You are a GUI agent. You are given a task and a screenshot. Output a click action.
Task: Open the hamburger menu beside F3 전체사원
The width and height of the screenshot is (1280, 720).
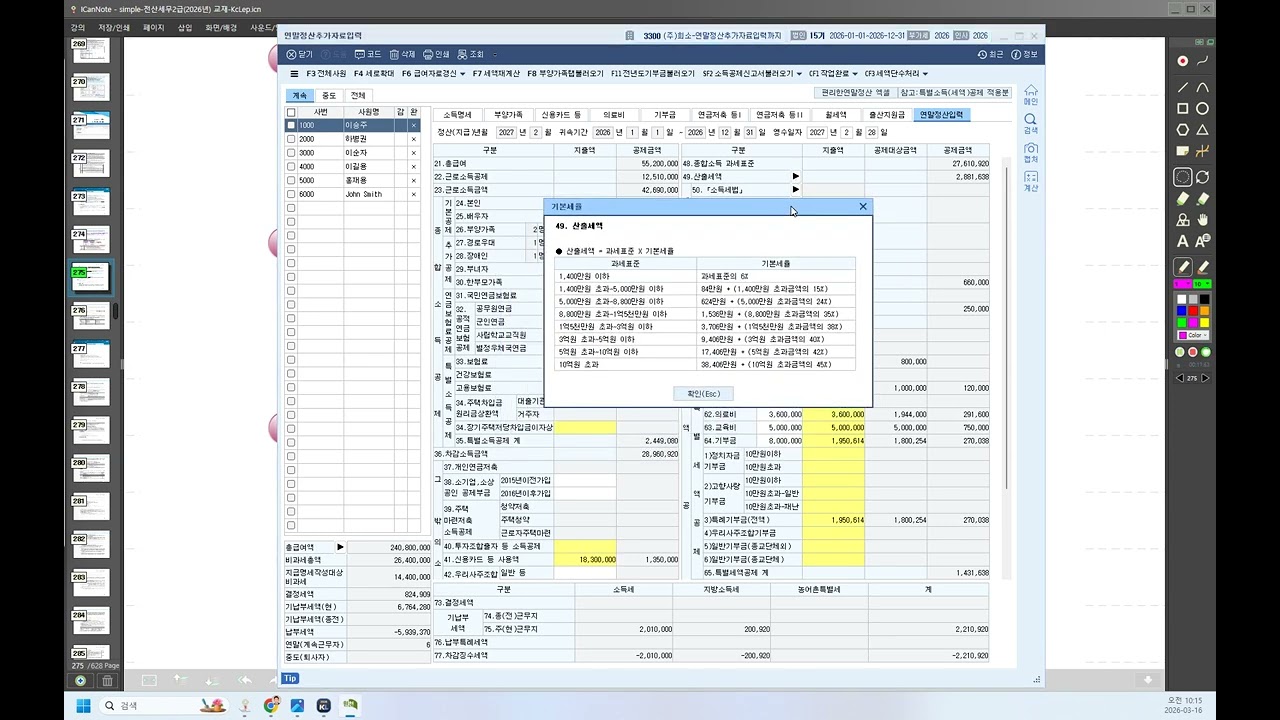(294, 73)
